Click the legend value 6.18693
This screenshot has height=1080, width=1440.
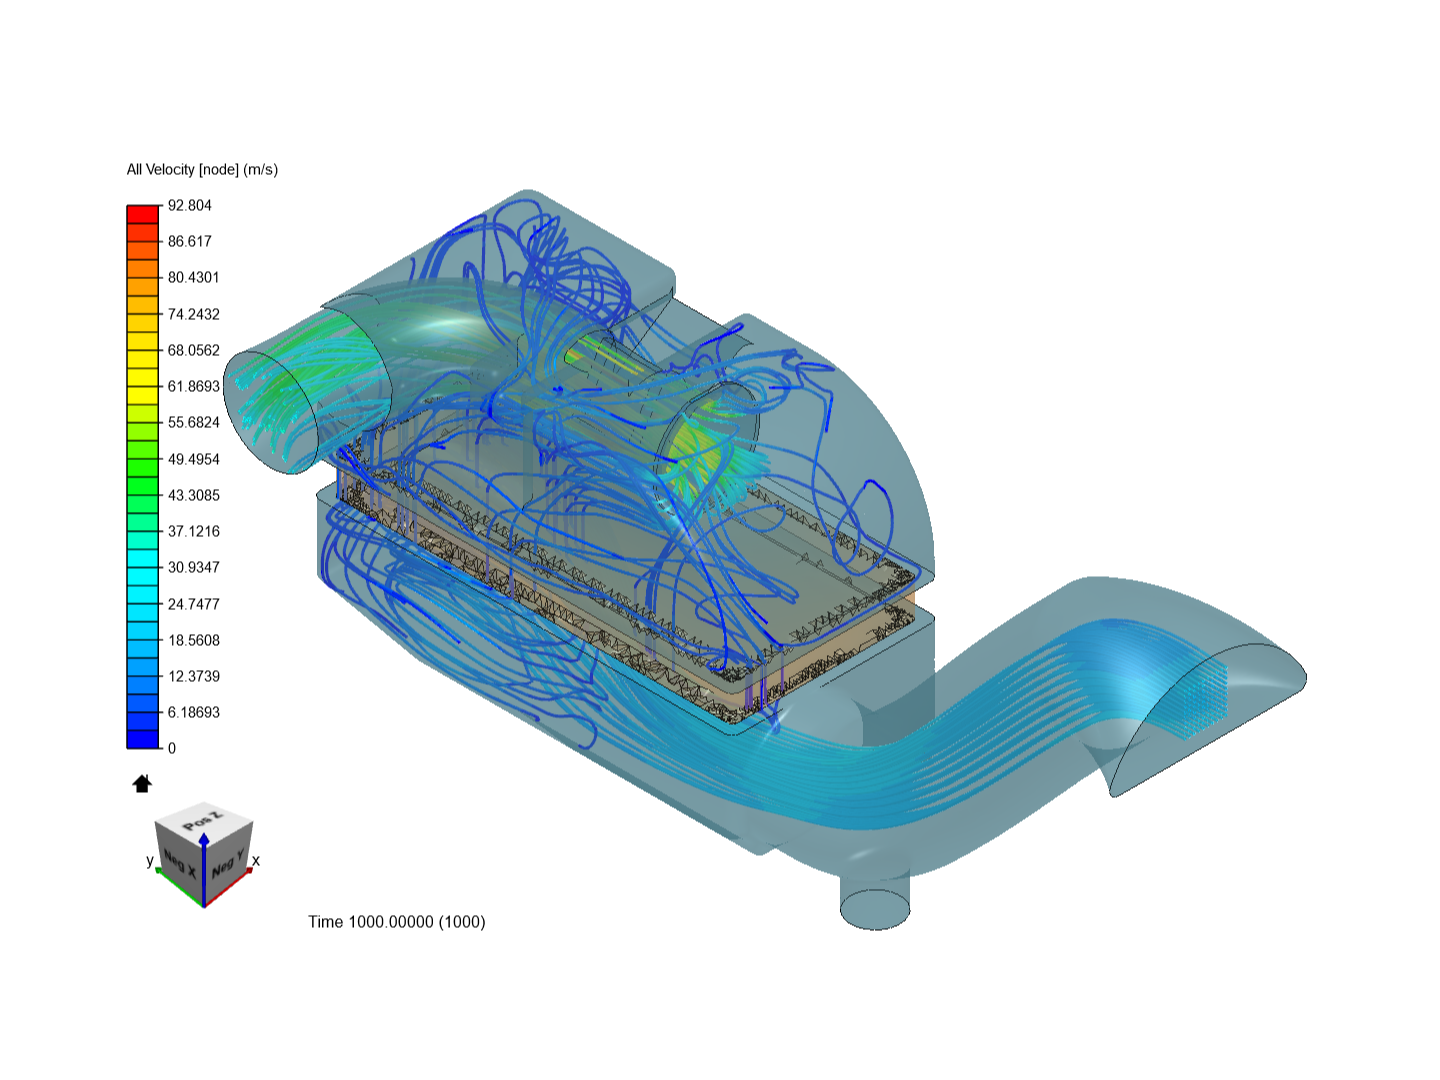193,712
